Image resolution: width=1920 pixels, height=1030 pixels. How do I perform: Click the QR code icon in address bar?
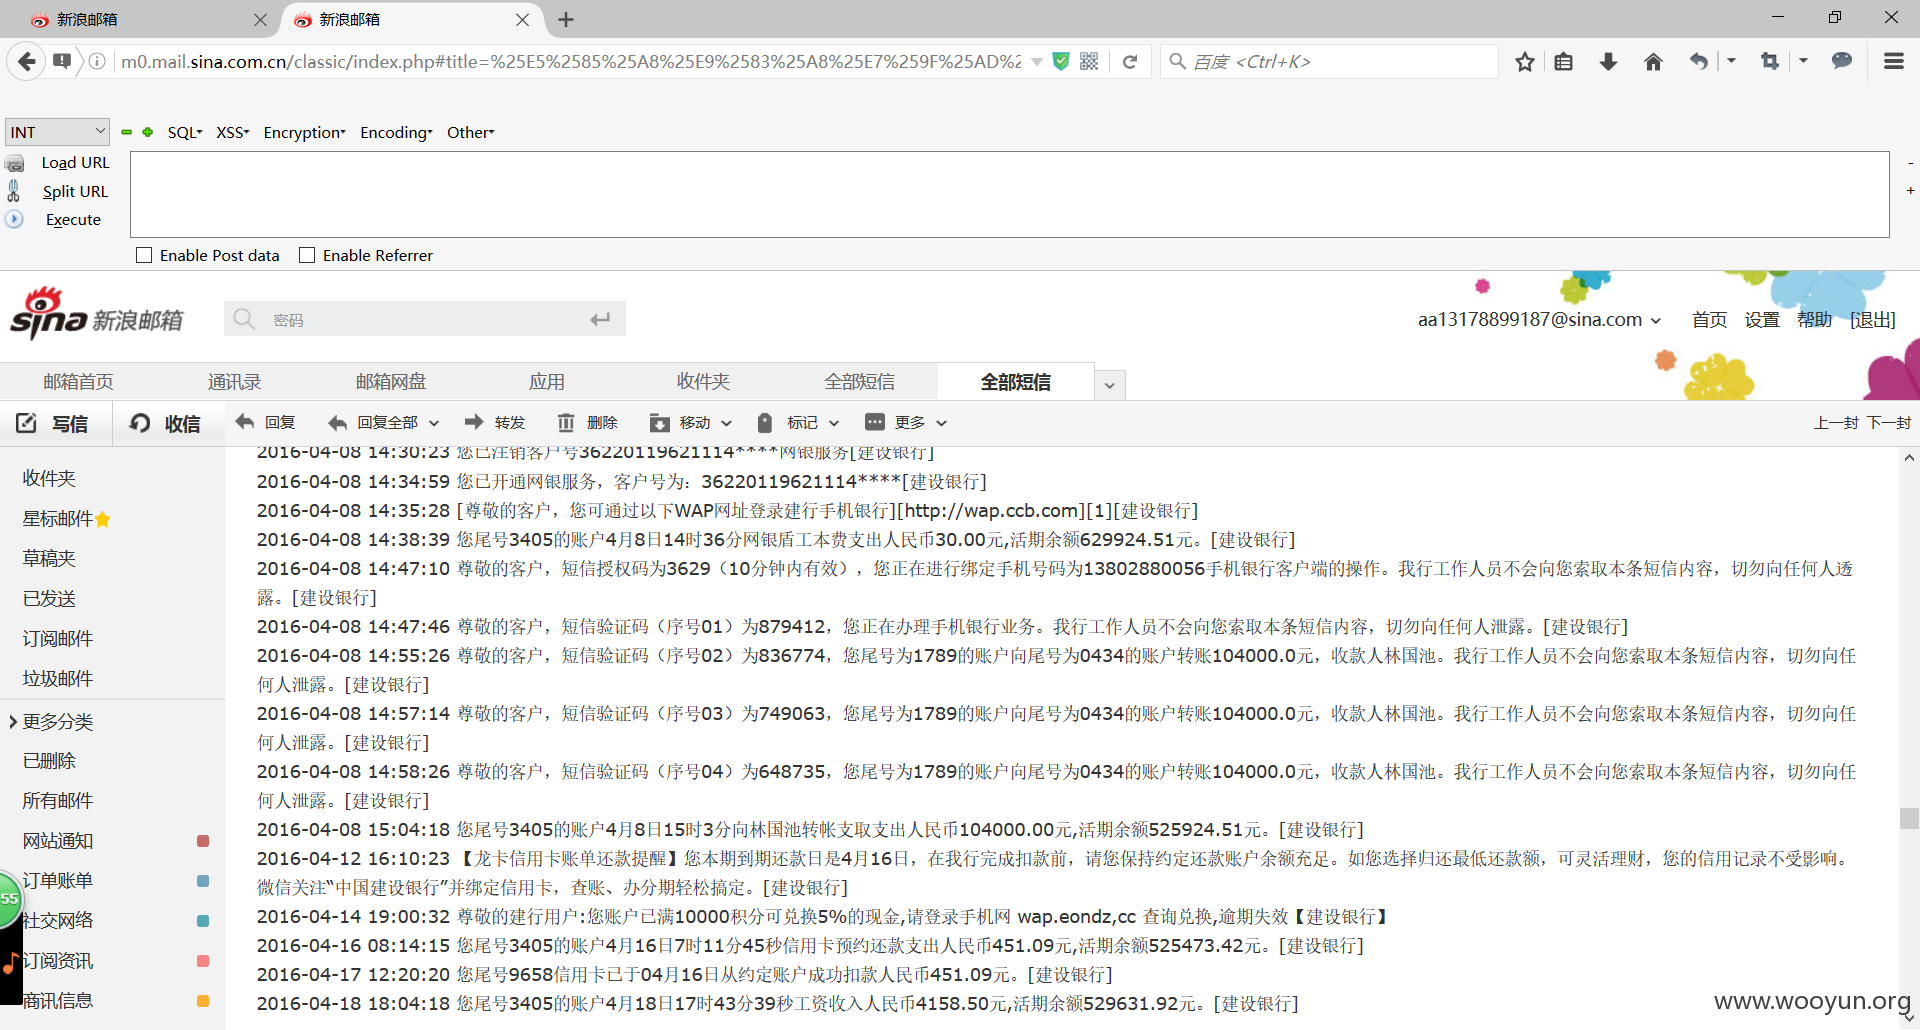1089,62
